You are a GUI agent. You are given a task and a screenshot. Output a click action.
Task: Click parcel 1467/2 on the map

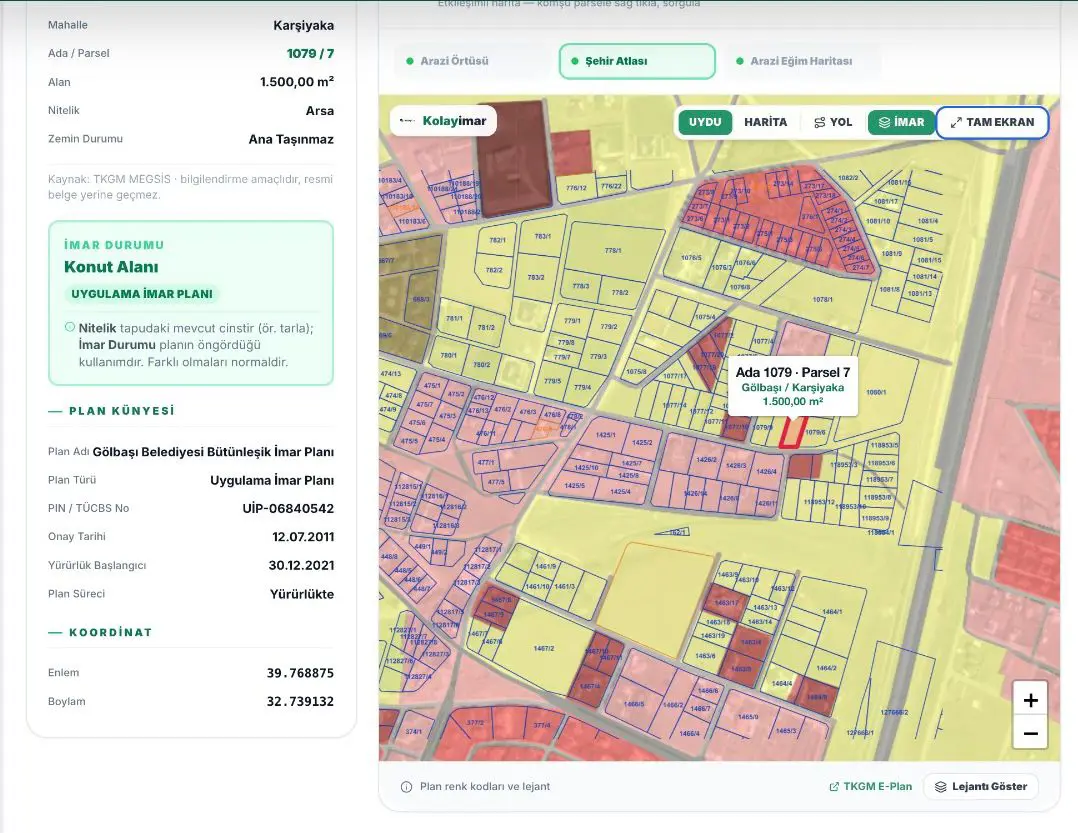(544, 648)
